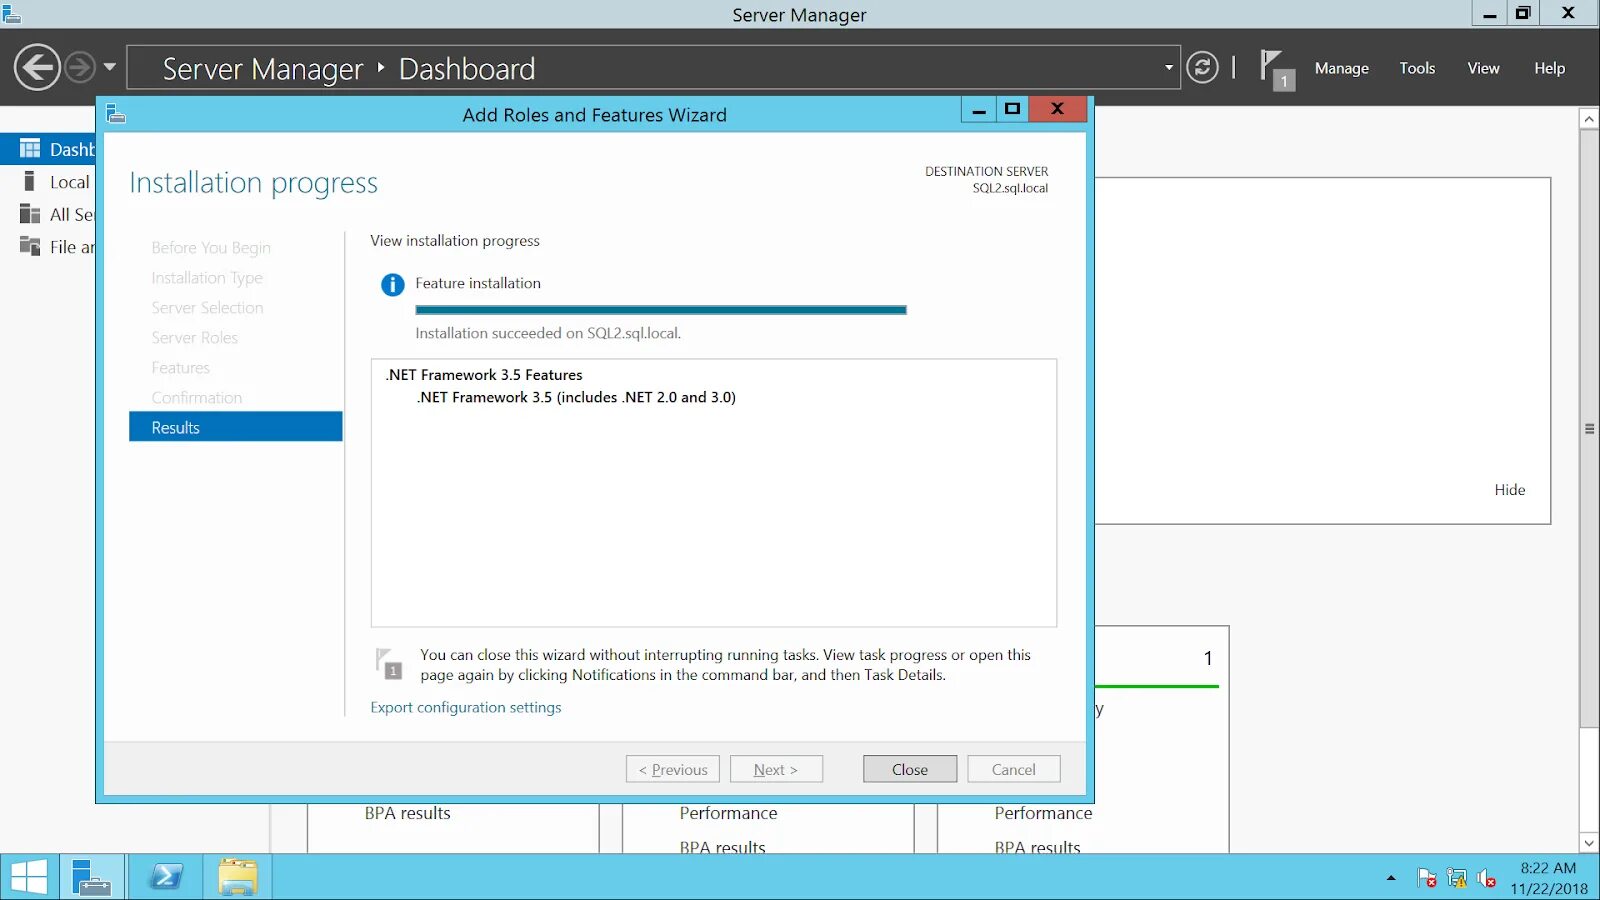The height and width of the screenshot is (900, 1600).
Task: Select .NET Framework 3.5 Features entry
Action: point(484,375)
